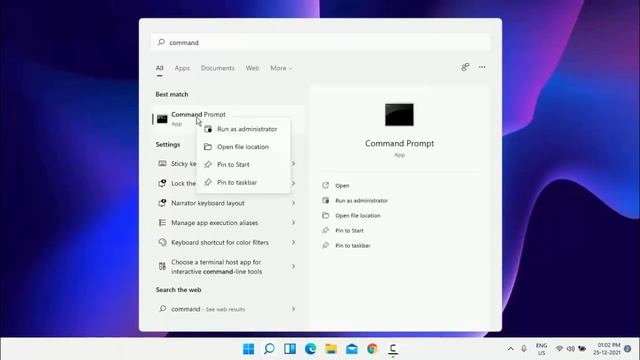Open File Explorer from taskbar

331,349
